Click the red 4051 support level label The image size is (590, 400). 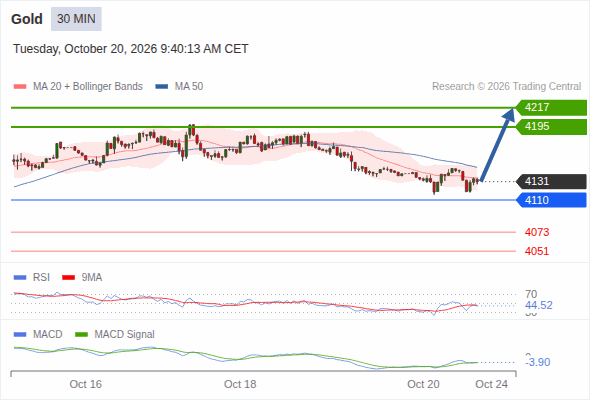pos(537,251)
